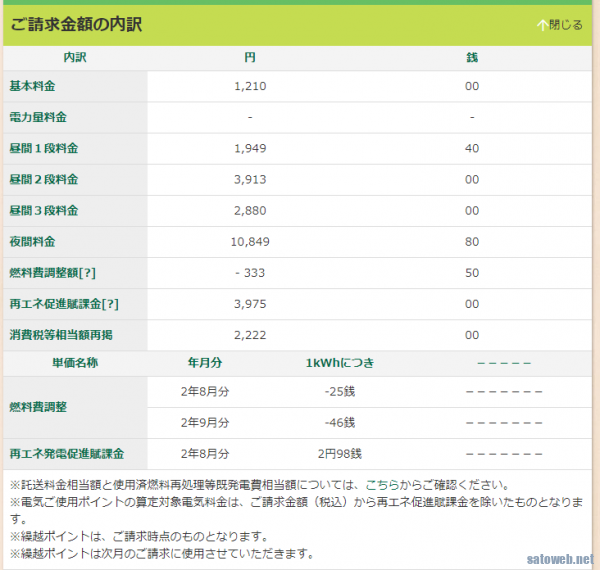Click the 銭 column header
Image resolution: width=600 pixels, height=570 pixels.
[472, 58]
